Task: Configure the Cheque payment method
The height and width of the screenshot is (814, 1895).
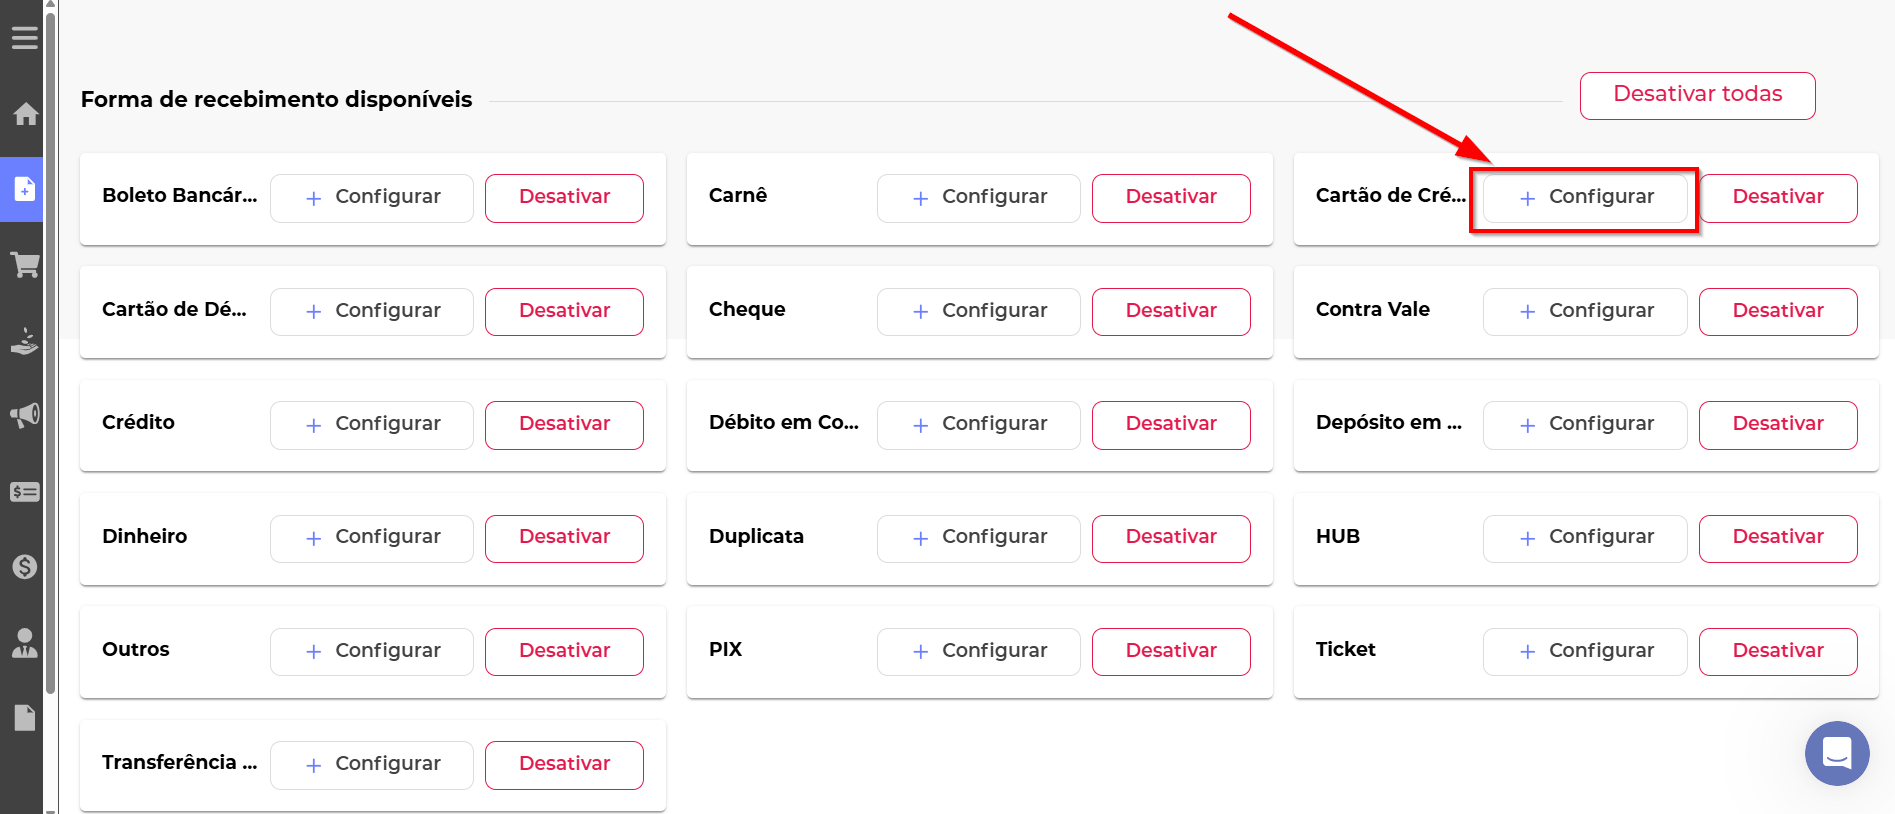Action: coord(978,311)
